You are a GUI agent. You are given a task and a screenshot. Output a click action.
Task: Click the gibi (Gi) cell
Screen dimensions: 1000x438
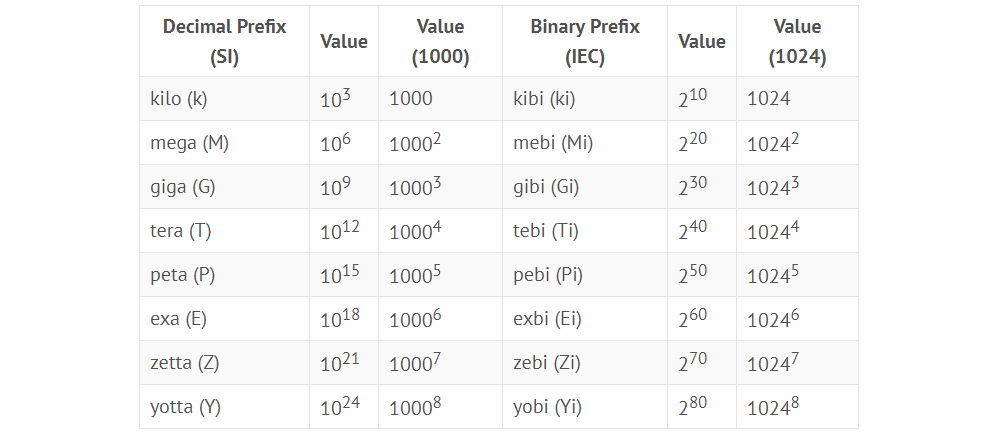pyautogui.click(x=585, y=187)
